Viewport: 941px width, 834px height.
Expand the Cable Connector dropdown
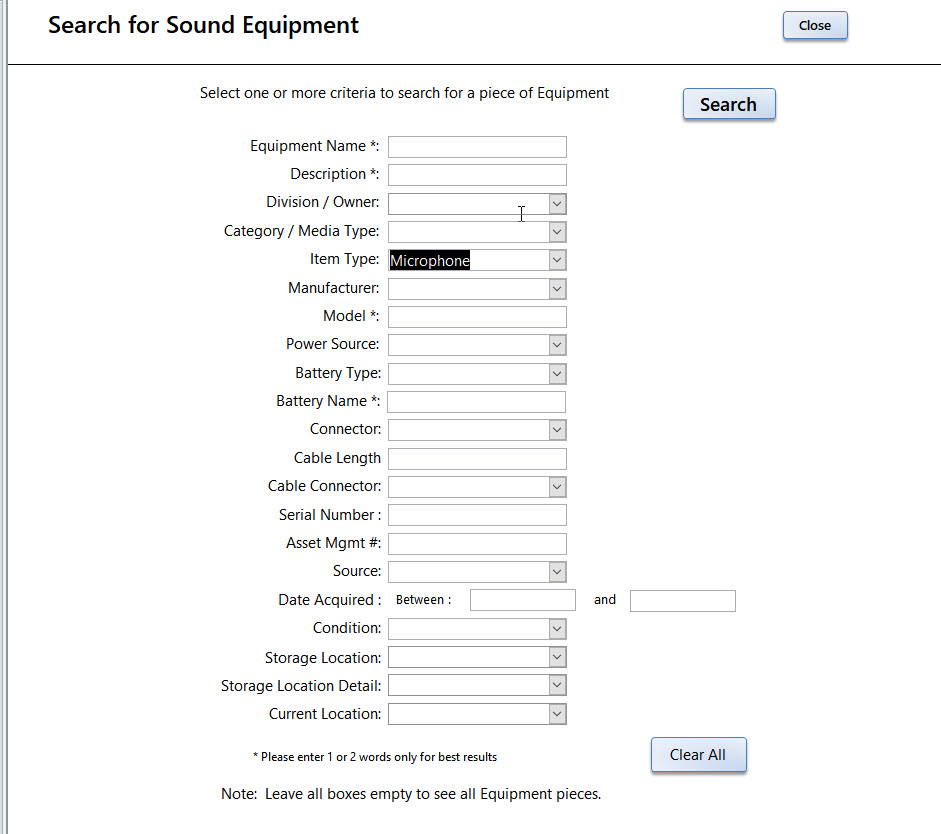click(557, 487)
